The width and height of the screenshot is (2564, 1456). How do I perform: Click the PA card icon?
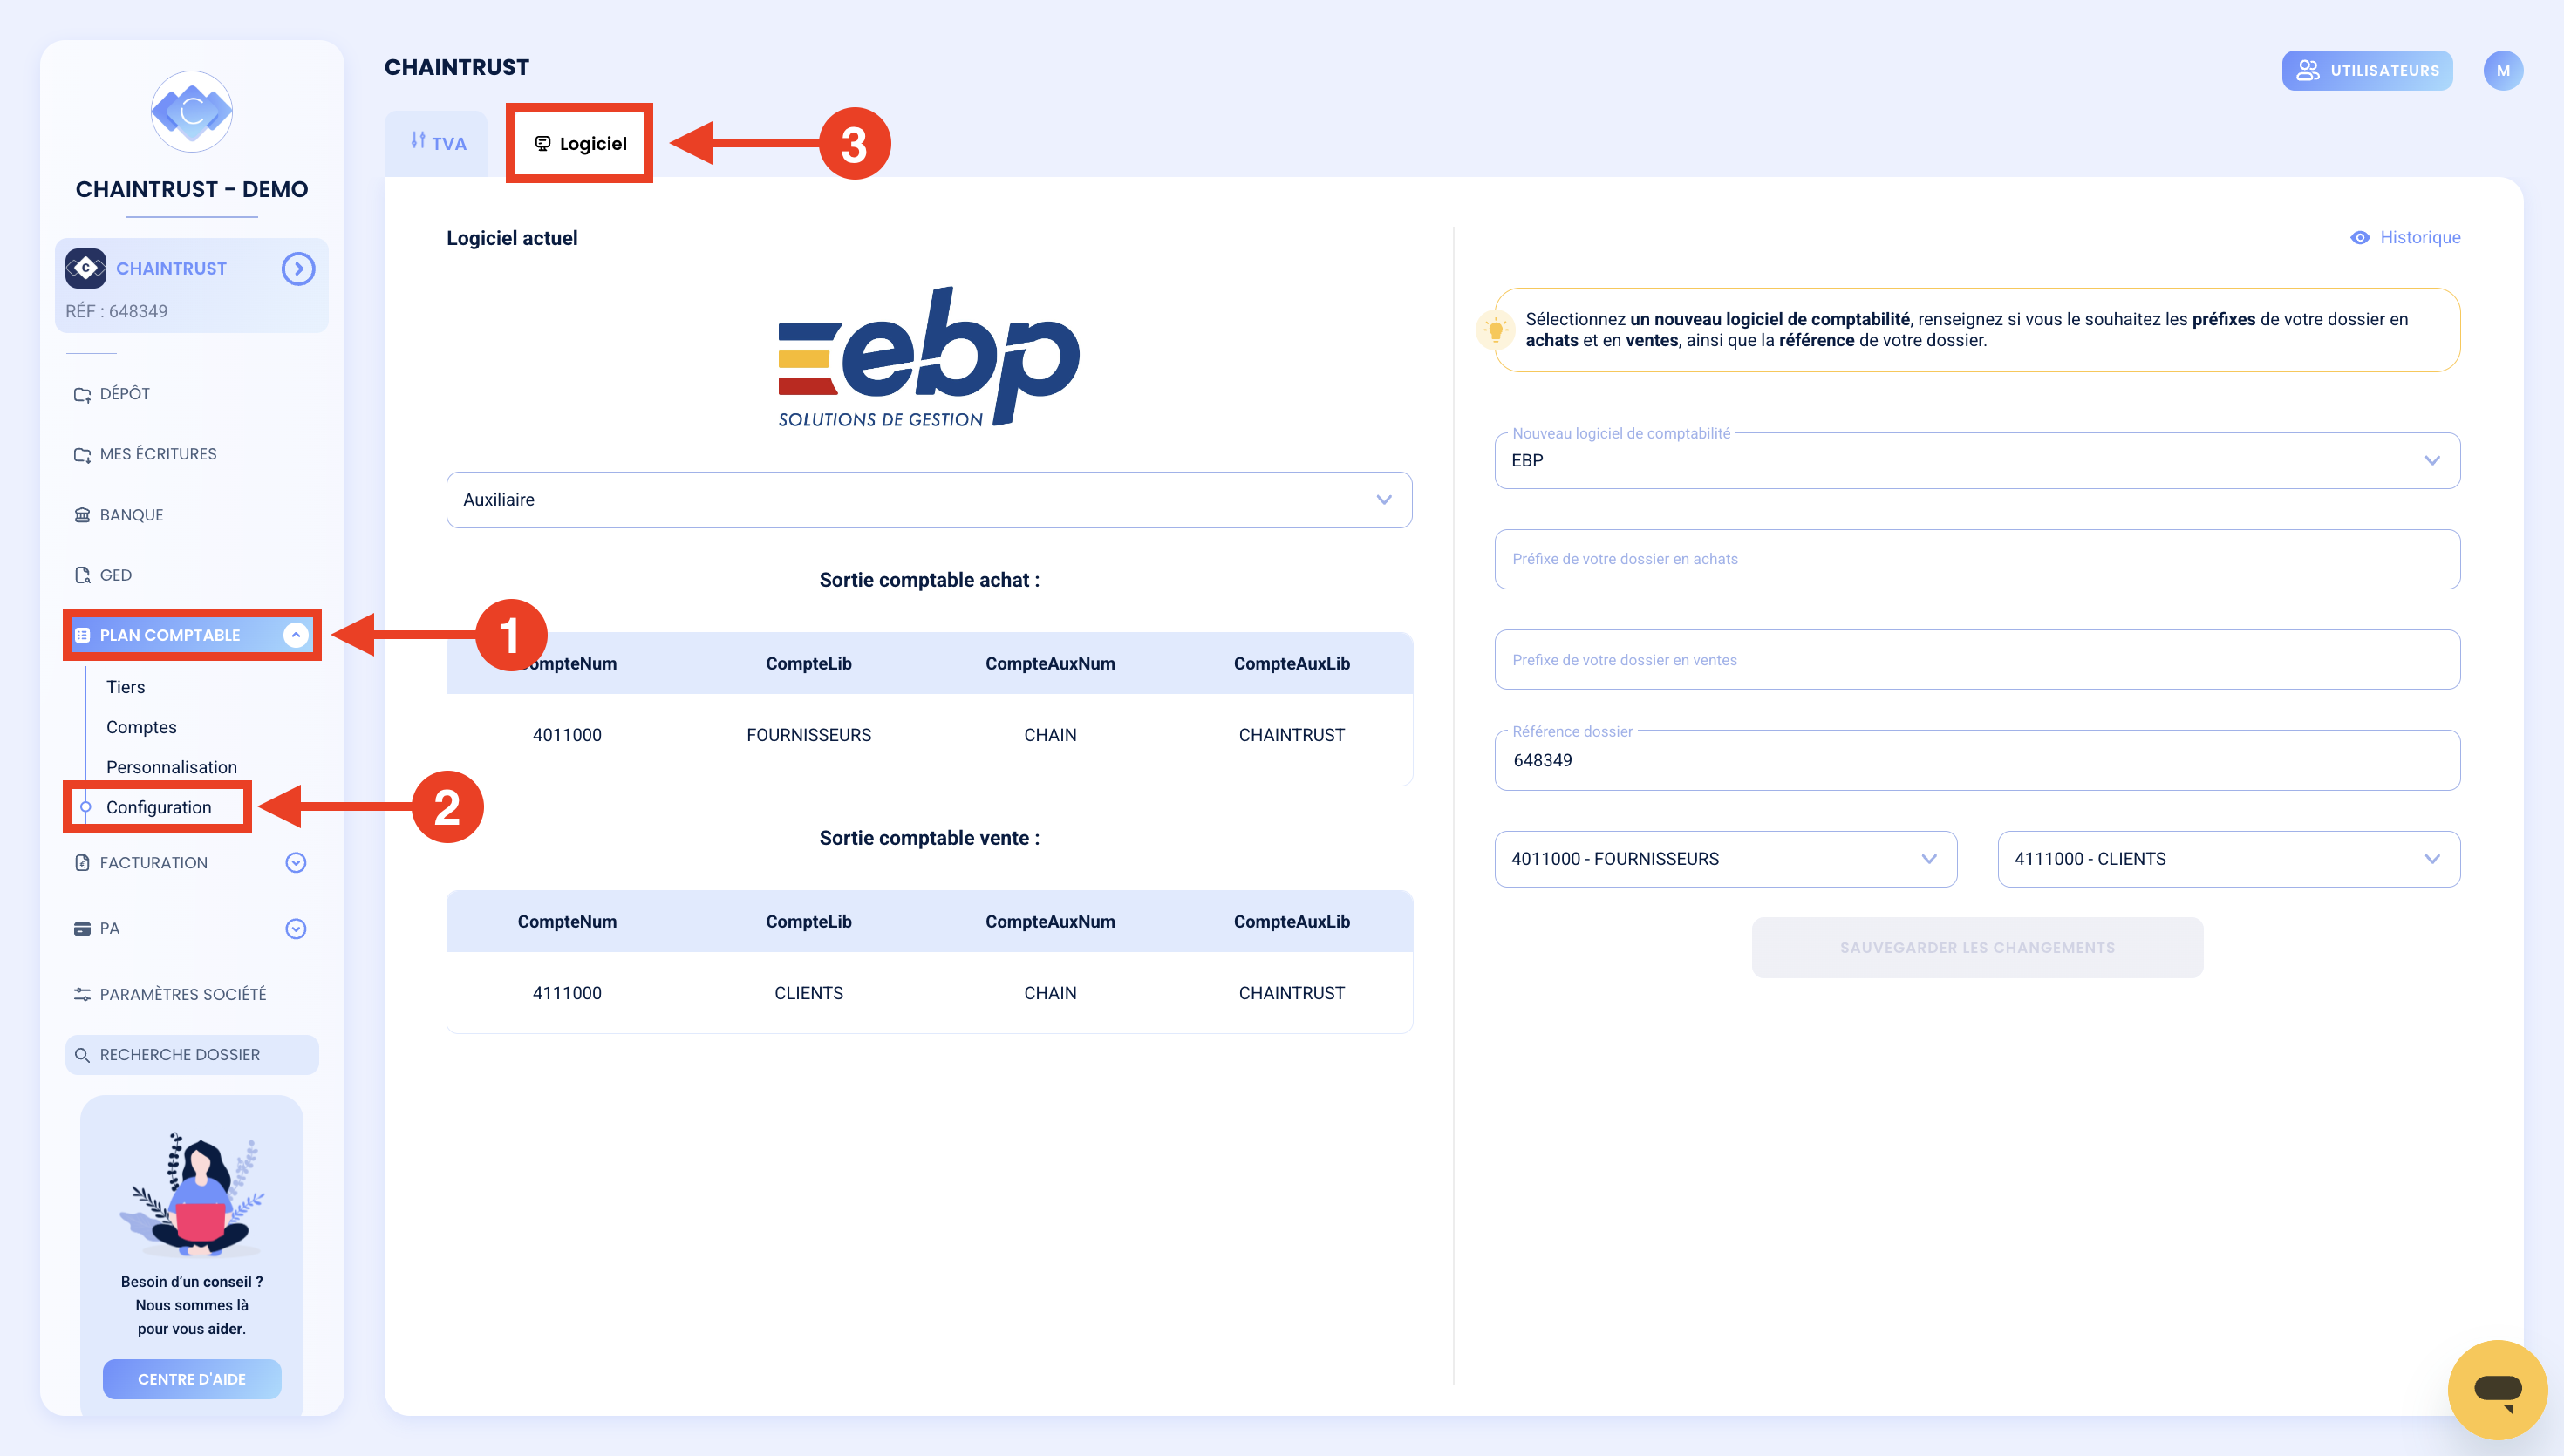82,929
